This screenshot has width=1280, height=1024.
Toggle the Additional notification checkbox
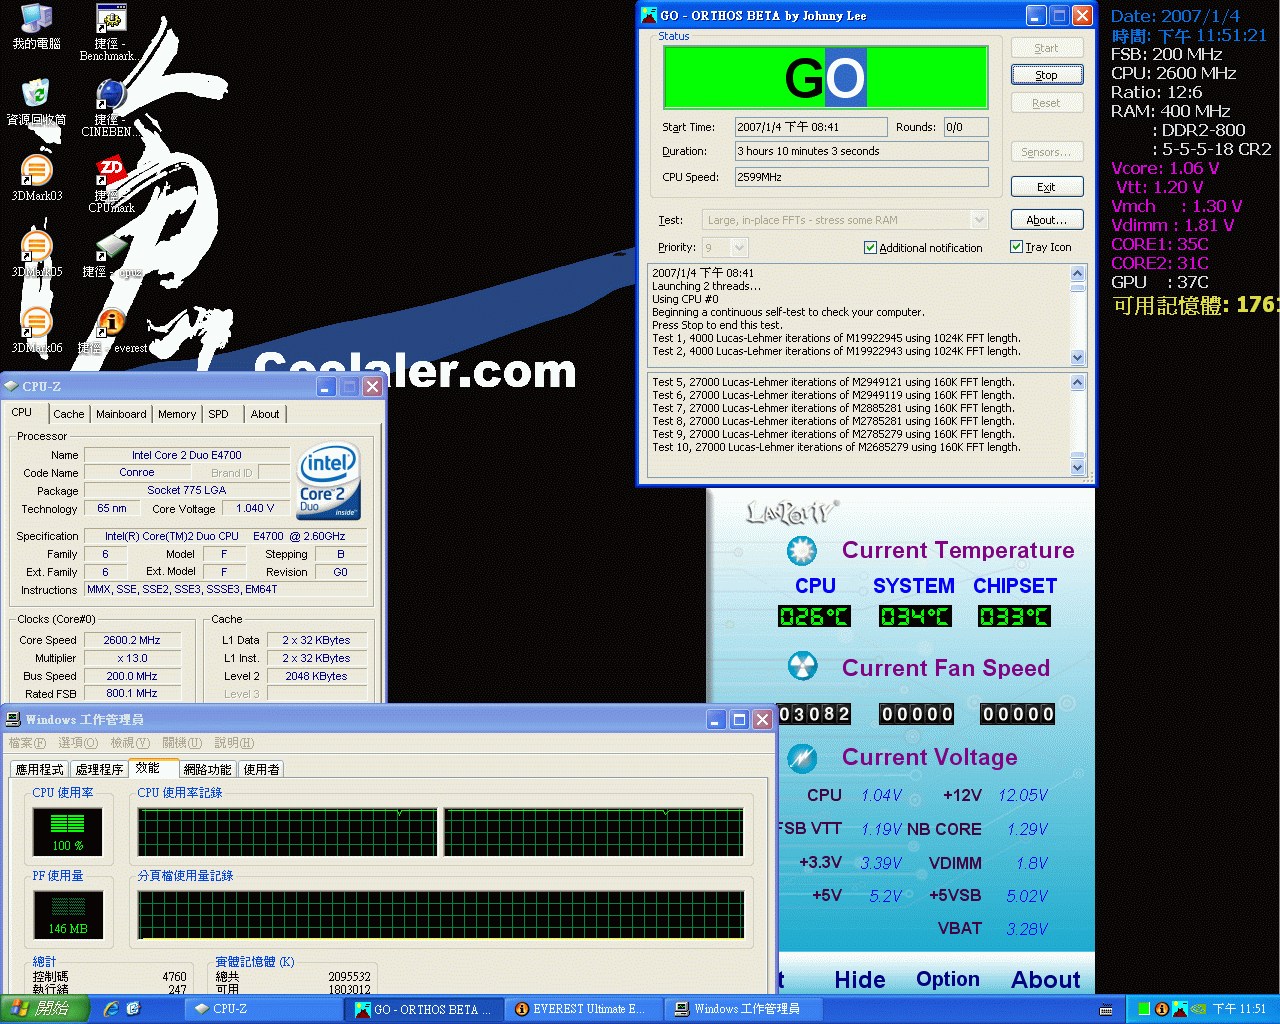click(870, 248)
